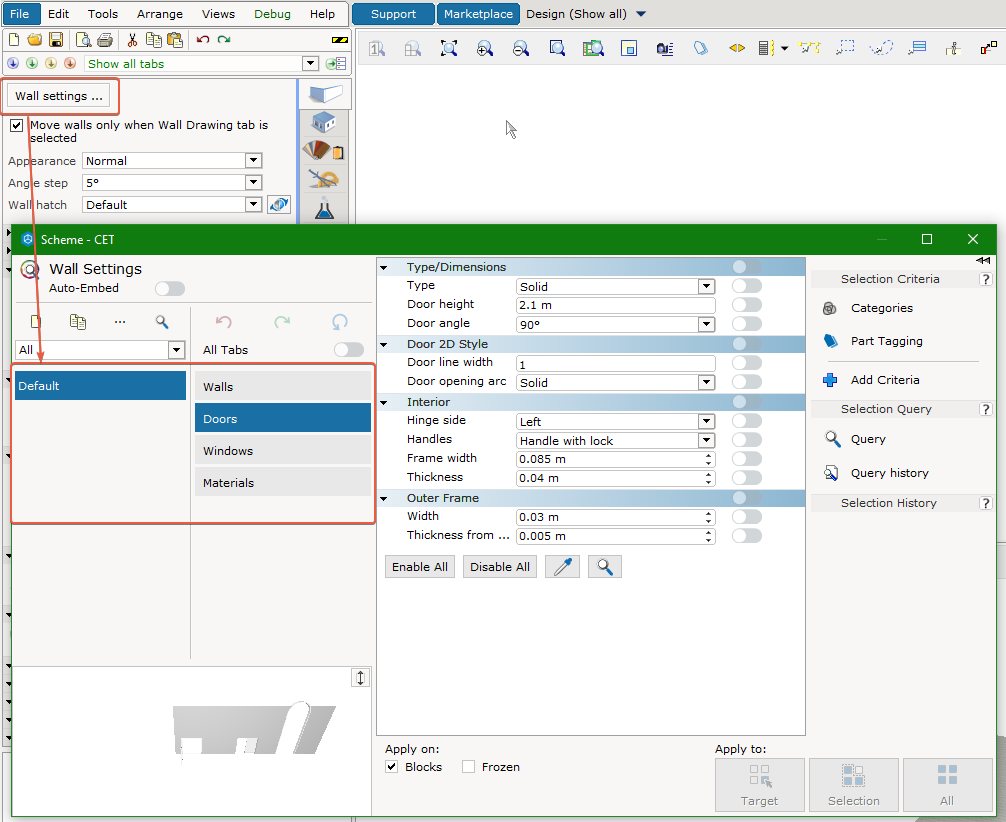Toggle Move walls only checkbox

17,126
